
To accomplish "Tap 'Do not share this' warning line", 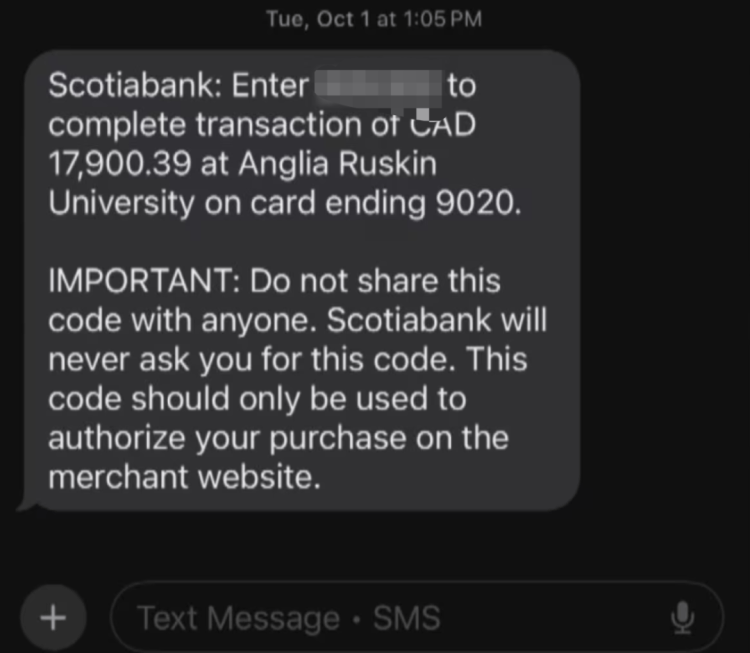I will point(375,280).
